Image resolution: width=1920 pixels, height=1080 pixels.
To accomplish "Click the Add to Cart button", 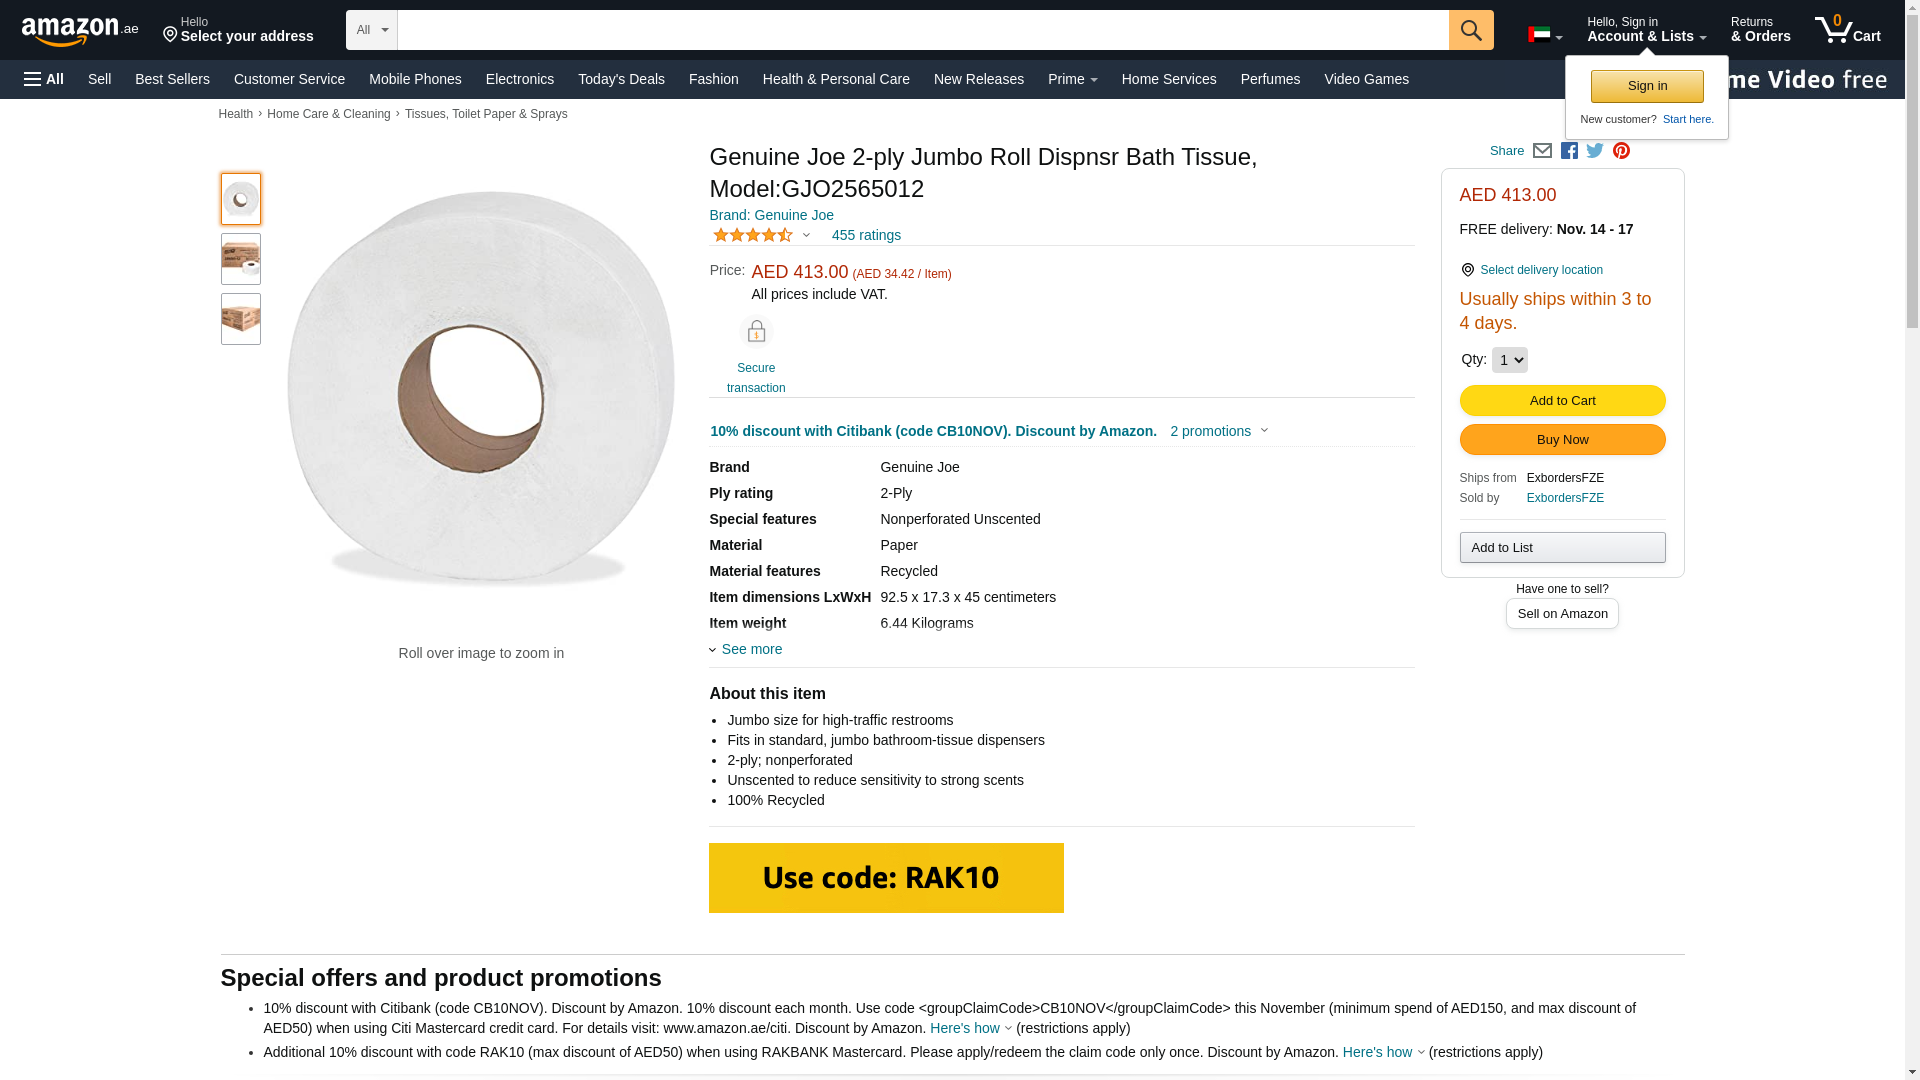I will pyautogui.click(x=1562, y=401).
